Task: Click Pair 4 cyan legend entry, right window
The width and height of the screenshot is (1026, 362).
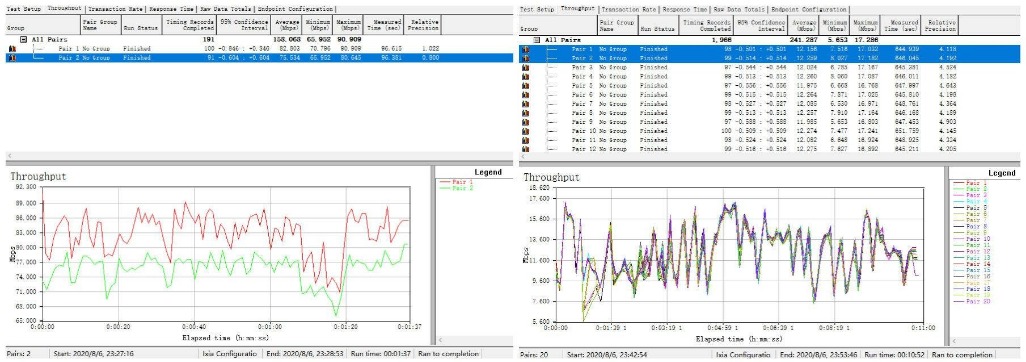Action: (x=970, y=201)
